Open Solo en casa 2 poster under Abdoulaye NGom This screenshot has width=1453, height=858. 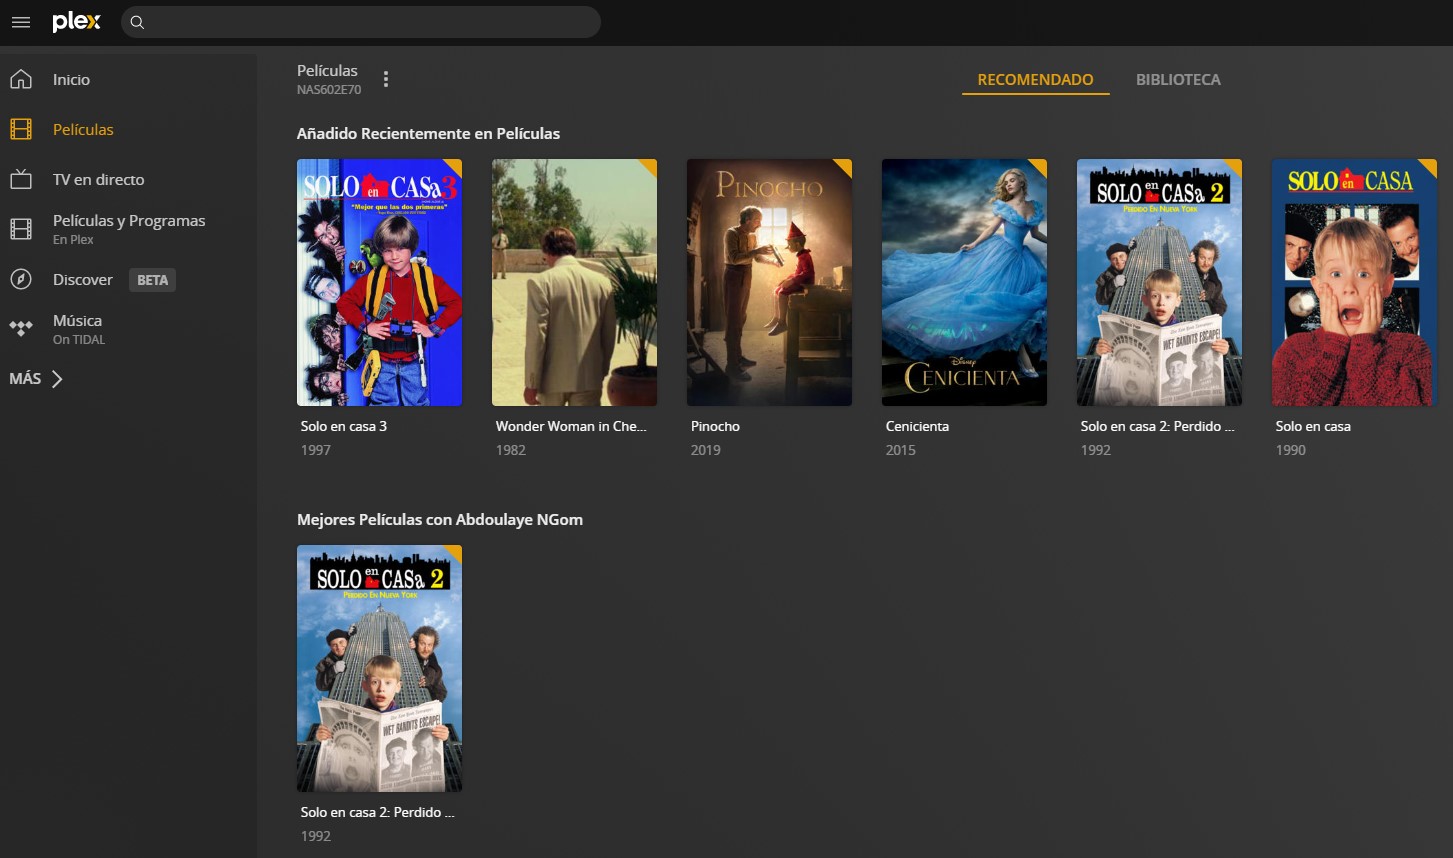379,668
